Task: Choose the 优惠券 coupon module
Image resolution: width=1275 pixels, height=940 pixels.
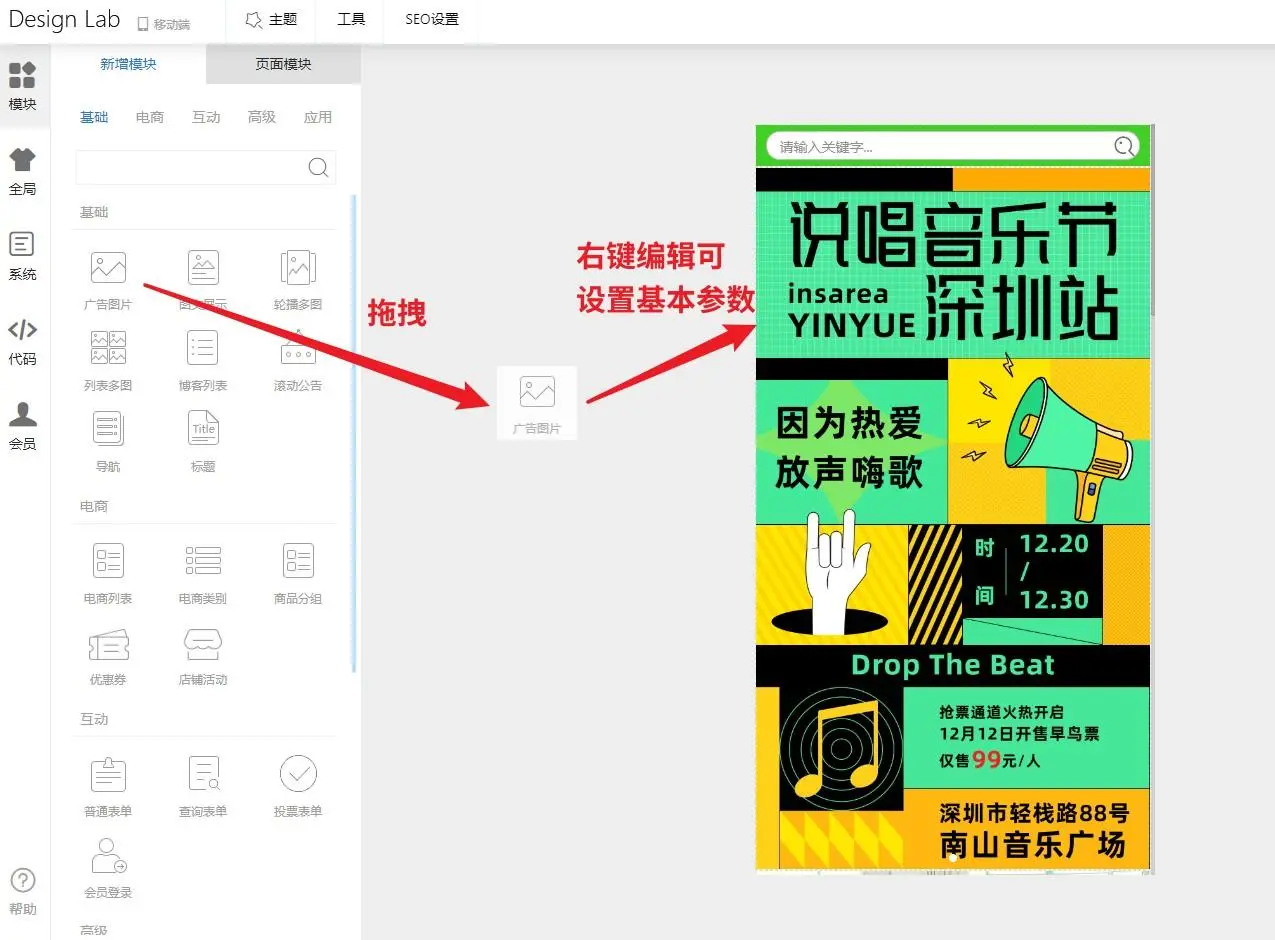Action: pyautogui.click(x=108, y=655)
